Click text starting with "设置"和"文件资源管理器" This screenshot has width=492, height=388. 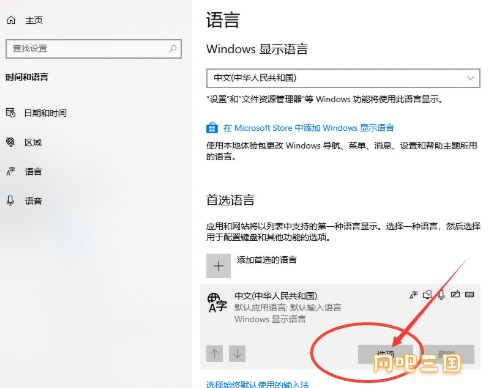324,99
